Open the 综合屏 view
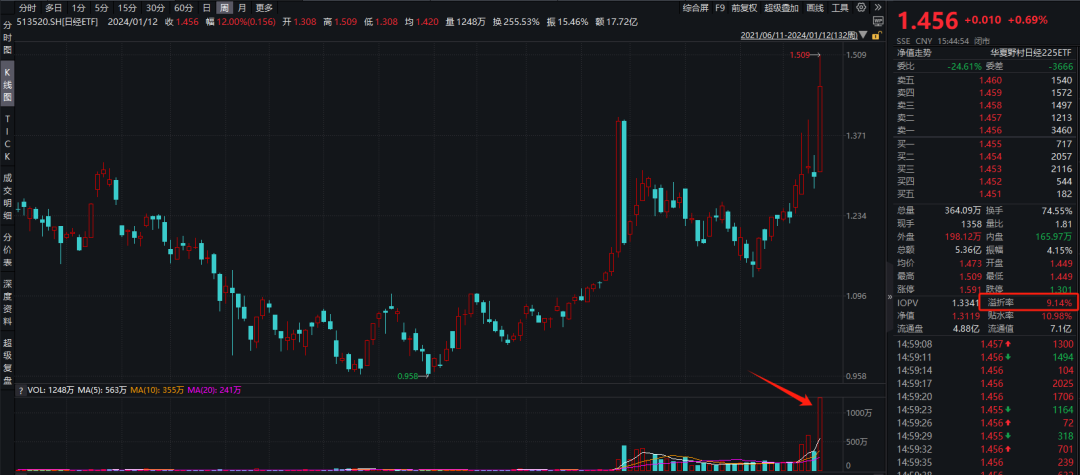 pos(695,8)
